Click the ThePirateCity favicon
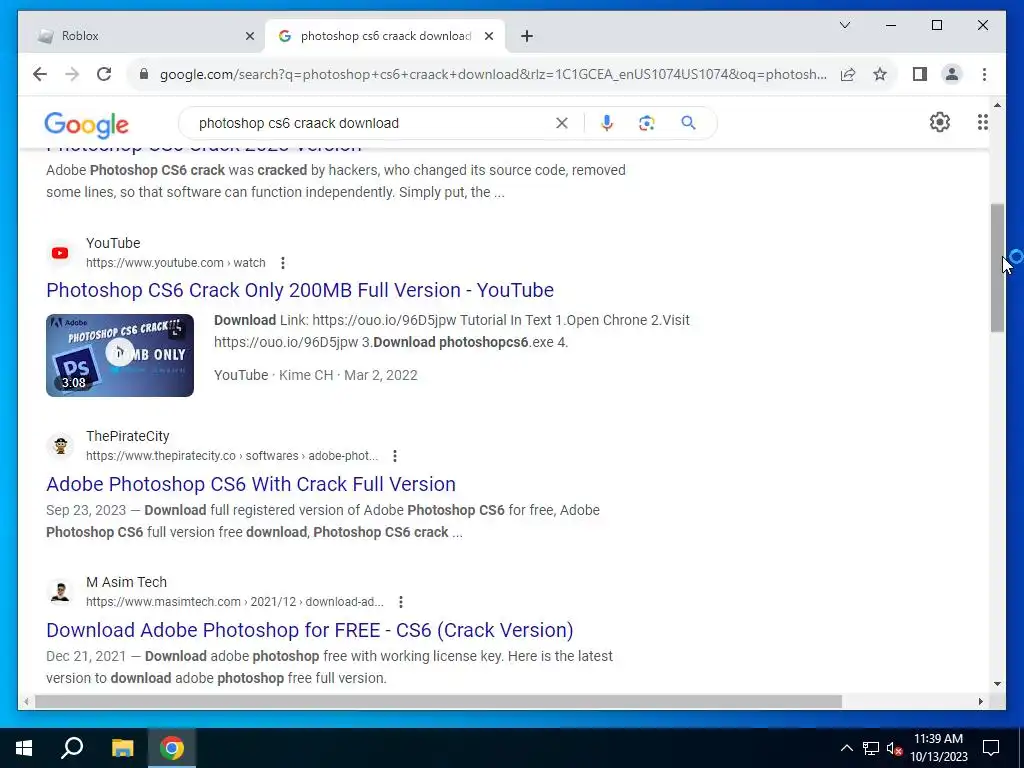This screenshot has width=1024, height=768. coord(60,446)
